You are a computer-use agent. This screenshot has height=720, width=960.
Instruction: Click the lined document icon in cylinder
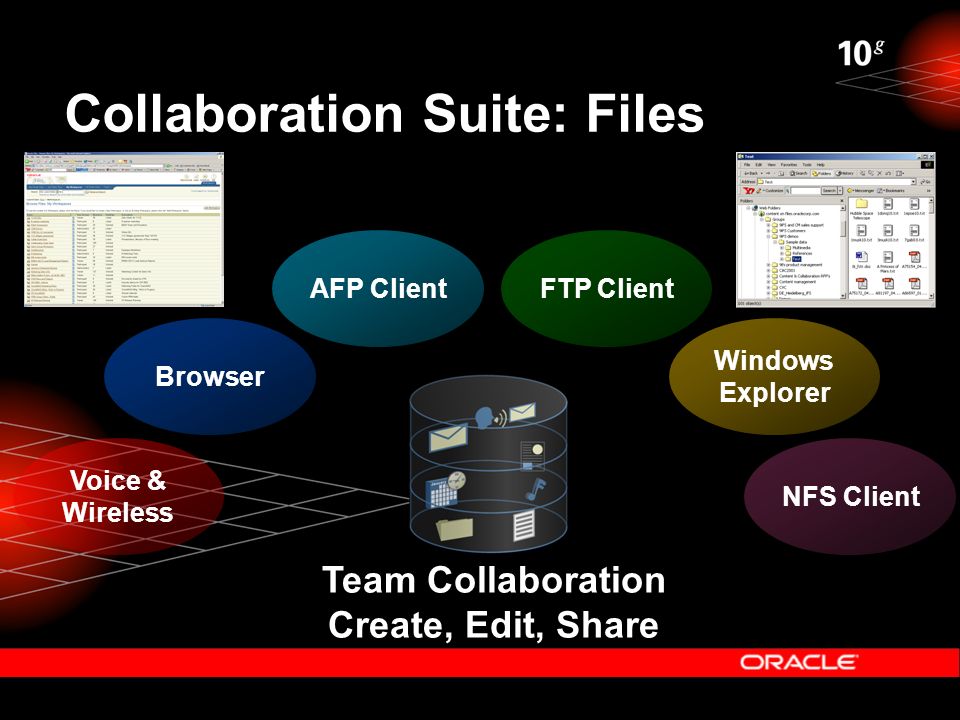(x=524, y=526)
